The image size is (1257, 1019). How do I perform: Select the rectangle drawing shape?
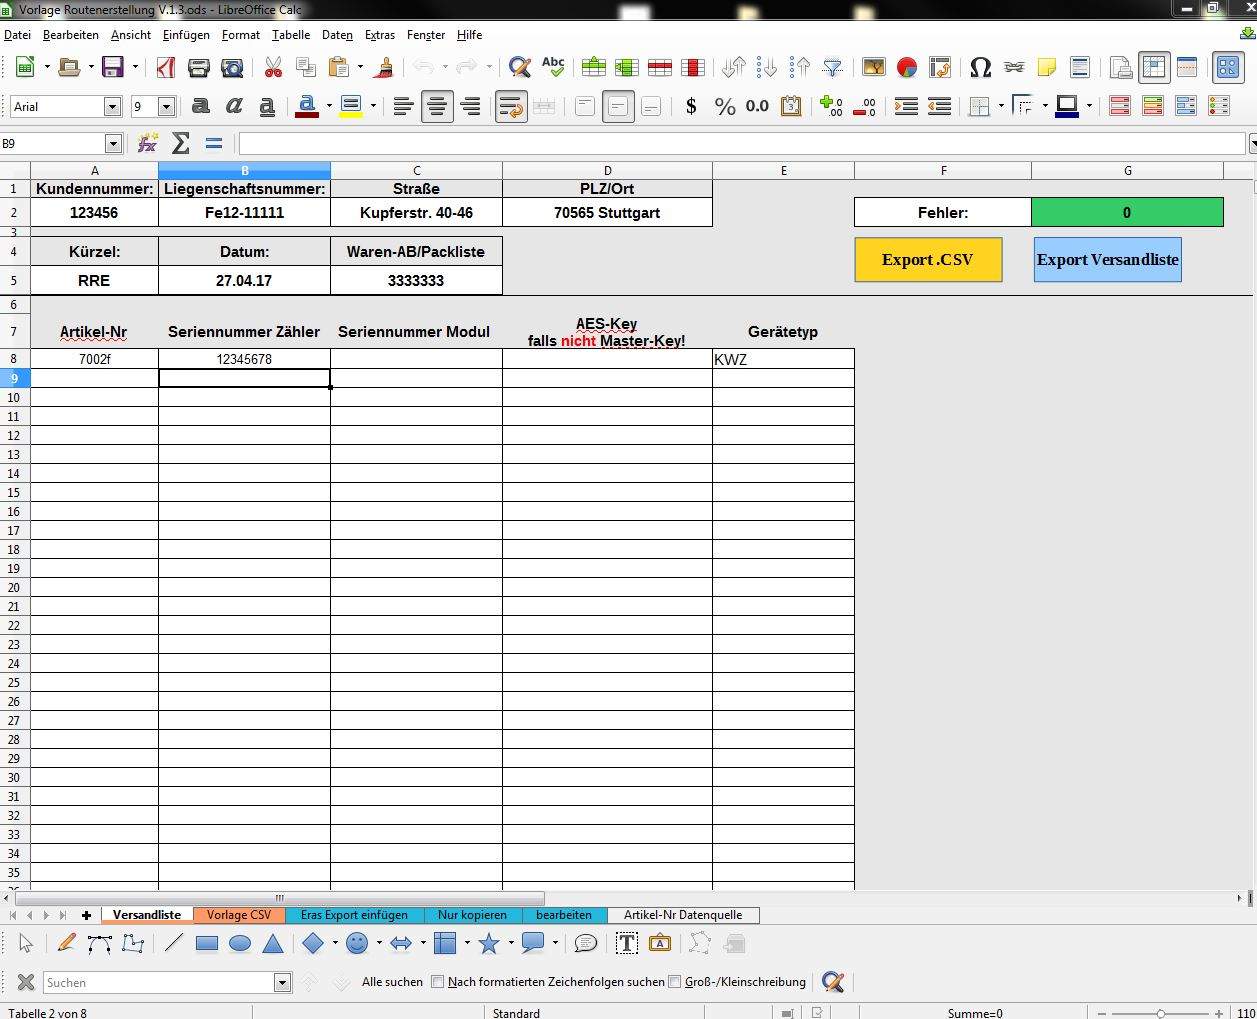point(207,943)
